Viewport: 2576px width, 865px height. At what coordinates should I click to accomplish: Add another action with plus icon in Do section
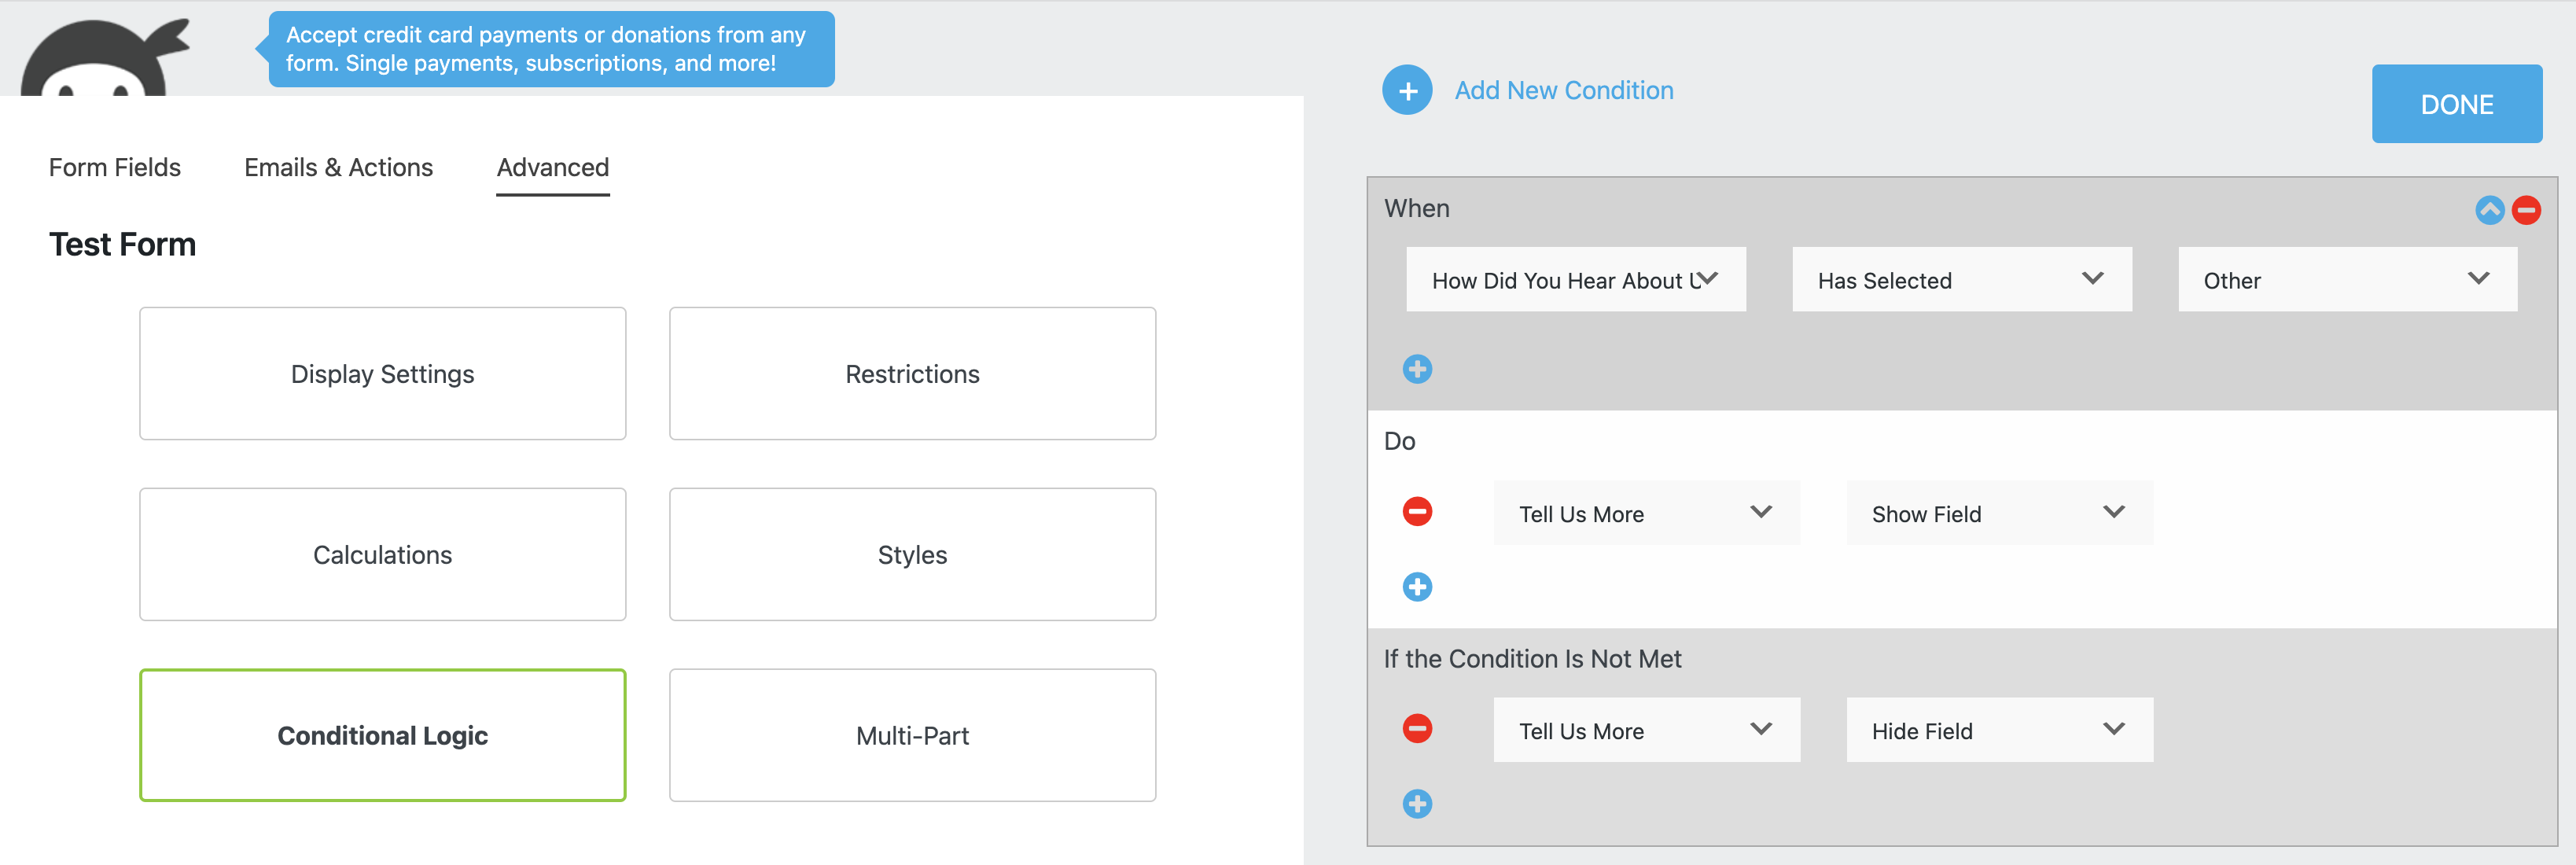[x=1417, y=587]
